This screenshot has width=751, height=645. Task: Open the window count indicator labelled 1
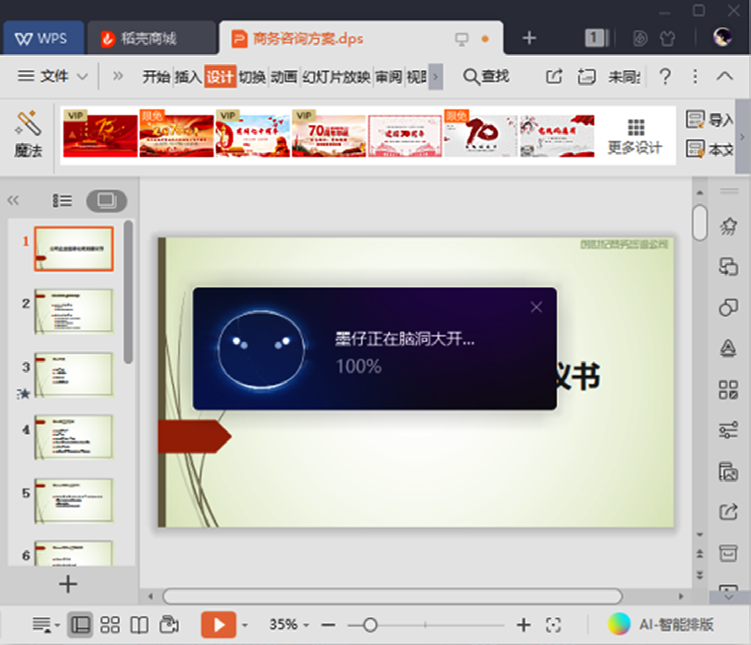[x=596, y=38]
